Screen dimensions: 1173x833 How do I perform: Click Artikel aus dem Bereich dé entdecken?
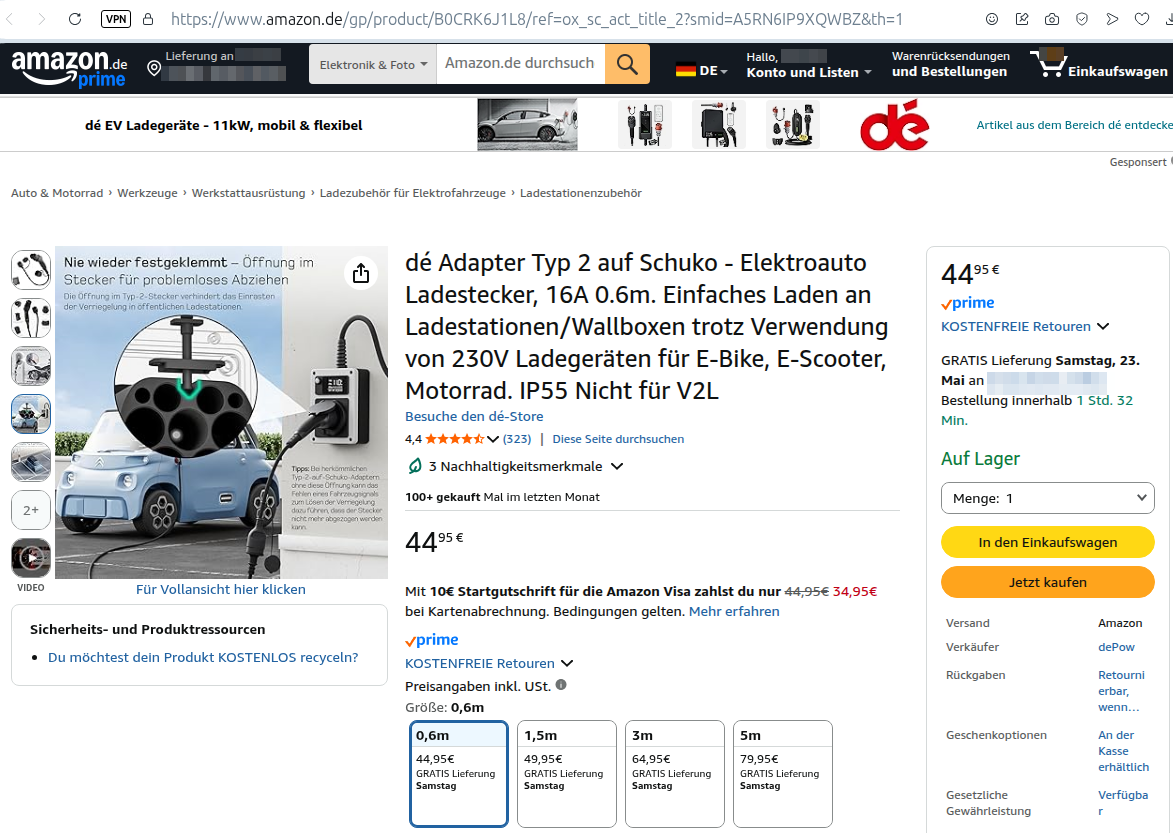(x=1074, y=125)
